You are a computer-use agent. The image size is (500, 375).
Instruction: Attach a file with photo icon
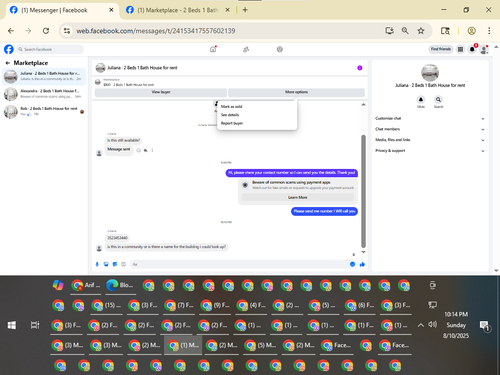[x=106, y=264]
